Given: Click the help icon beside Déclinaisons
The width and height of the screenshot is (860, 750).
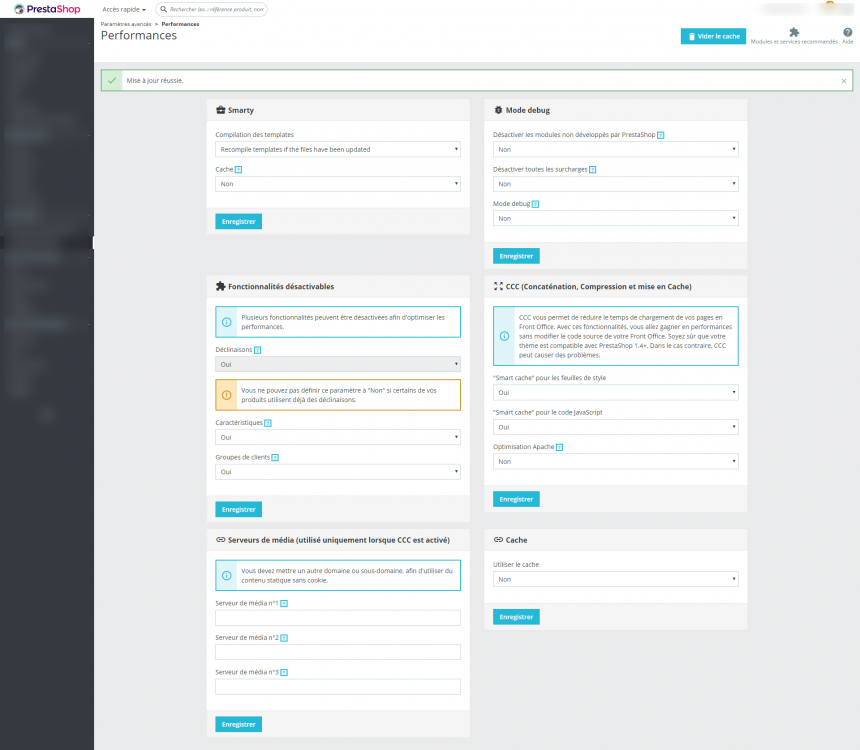Looking at the screenshot, I should coord(258,350).
